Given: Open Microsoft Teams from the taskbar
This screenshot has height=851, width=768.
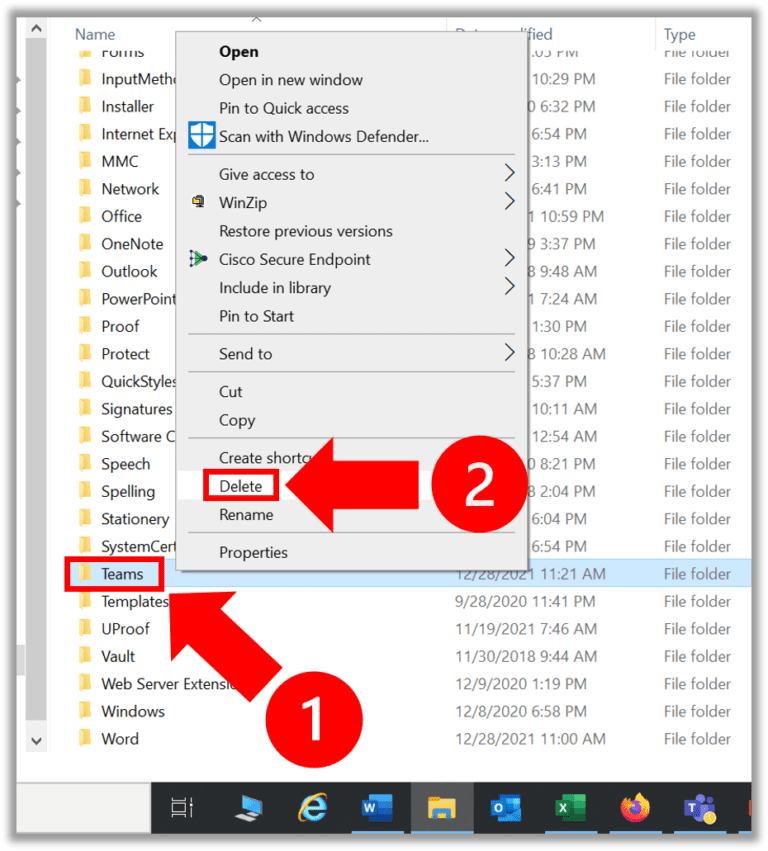Looking at the screenshot, I should tap(697, 807).
